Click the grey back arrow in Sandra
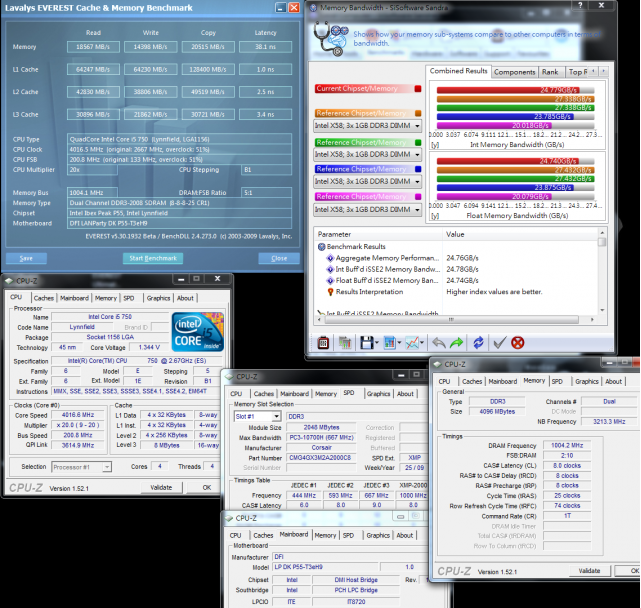Screen dimensions: 641x608 [439, 343]
